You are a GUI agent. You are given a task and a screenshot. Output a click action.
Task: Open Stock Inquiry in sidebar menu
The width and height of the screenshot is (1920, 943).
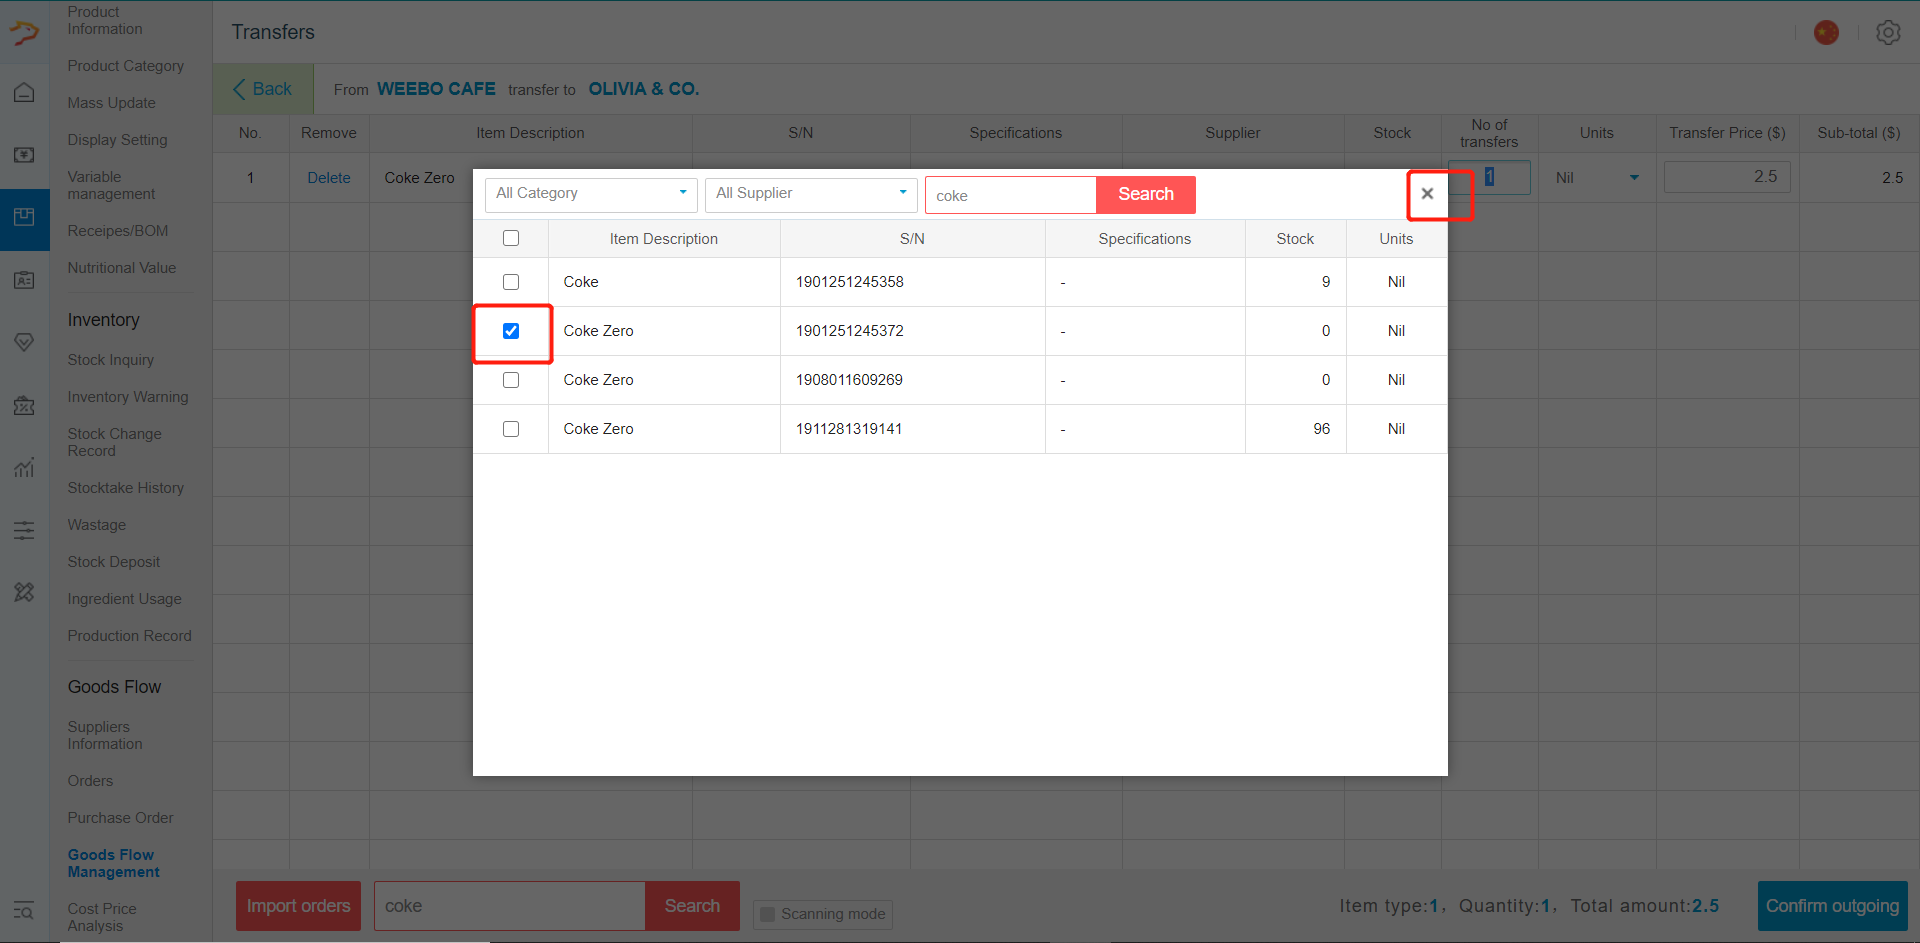pos(111,360)
